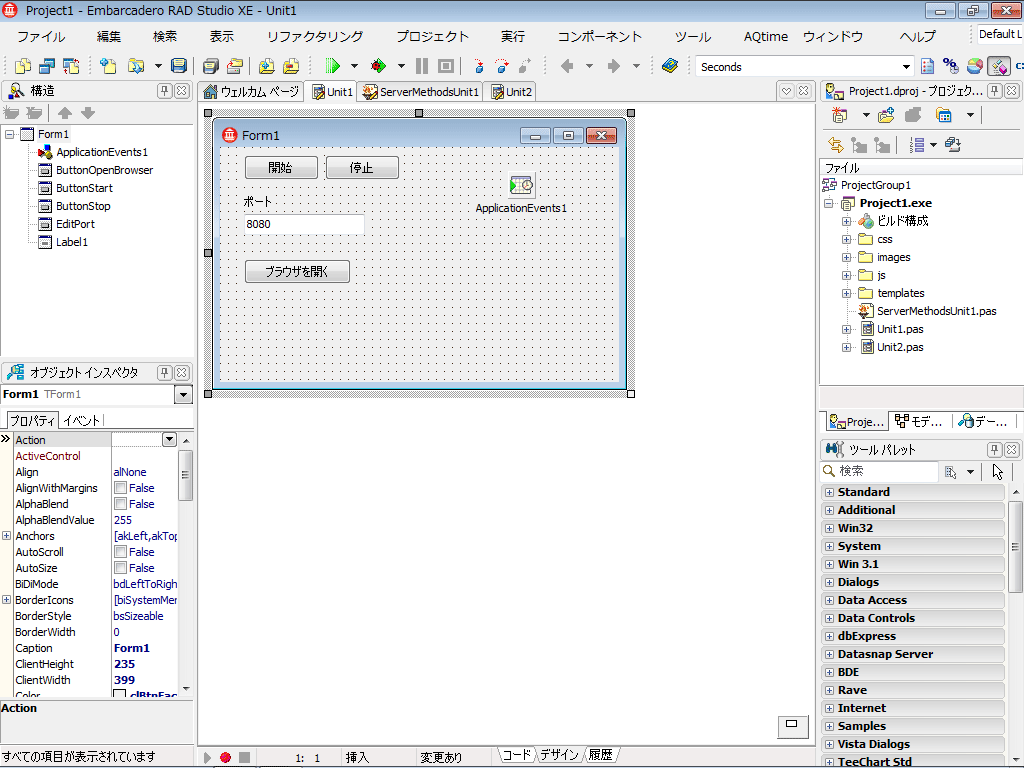Click the 開始 button on Form1

pos(281,168)
